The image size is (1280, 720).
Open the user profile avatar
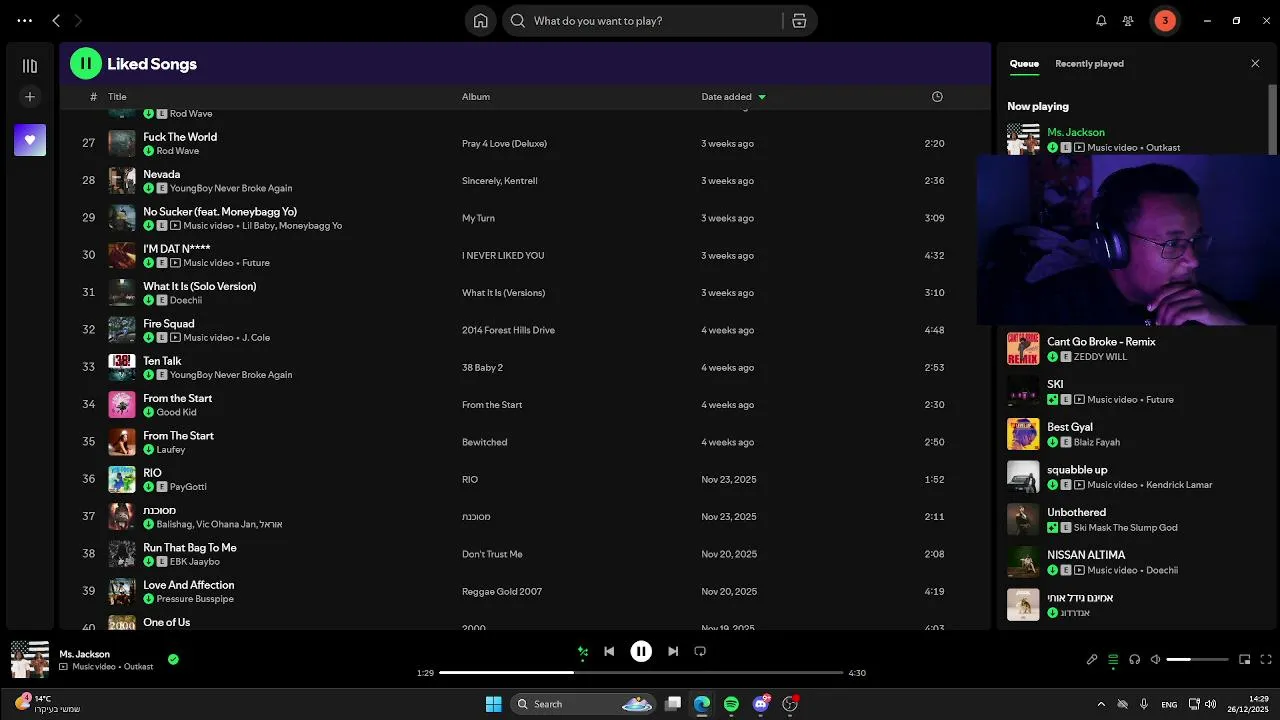tap(1164, 20)
